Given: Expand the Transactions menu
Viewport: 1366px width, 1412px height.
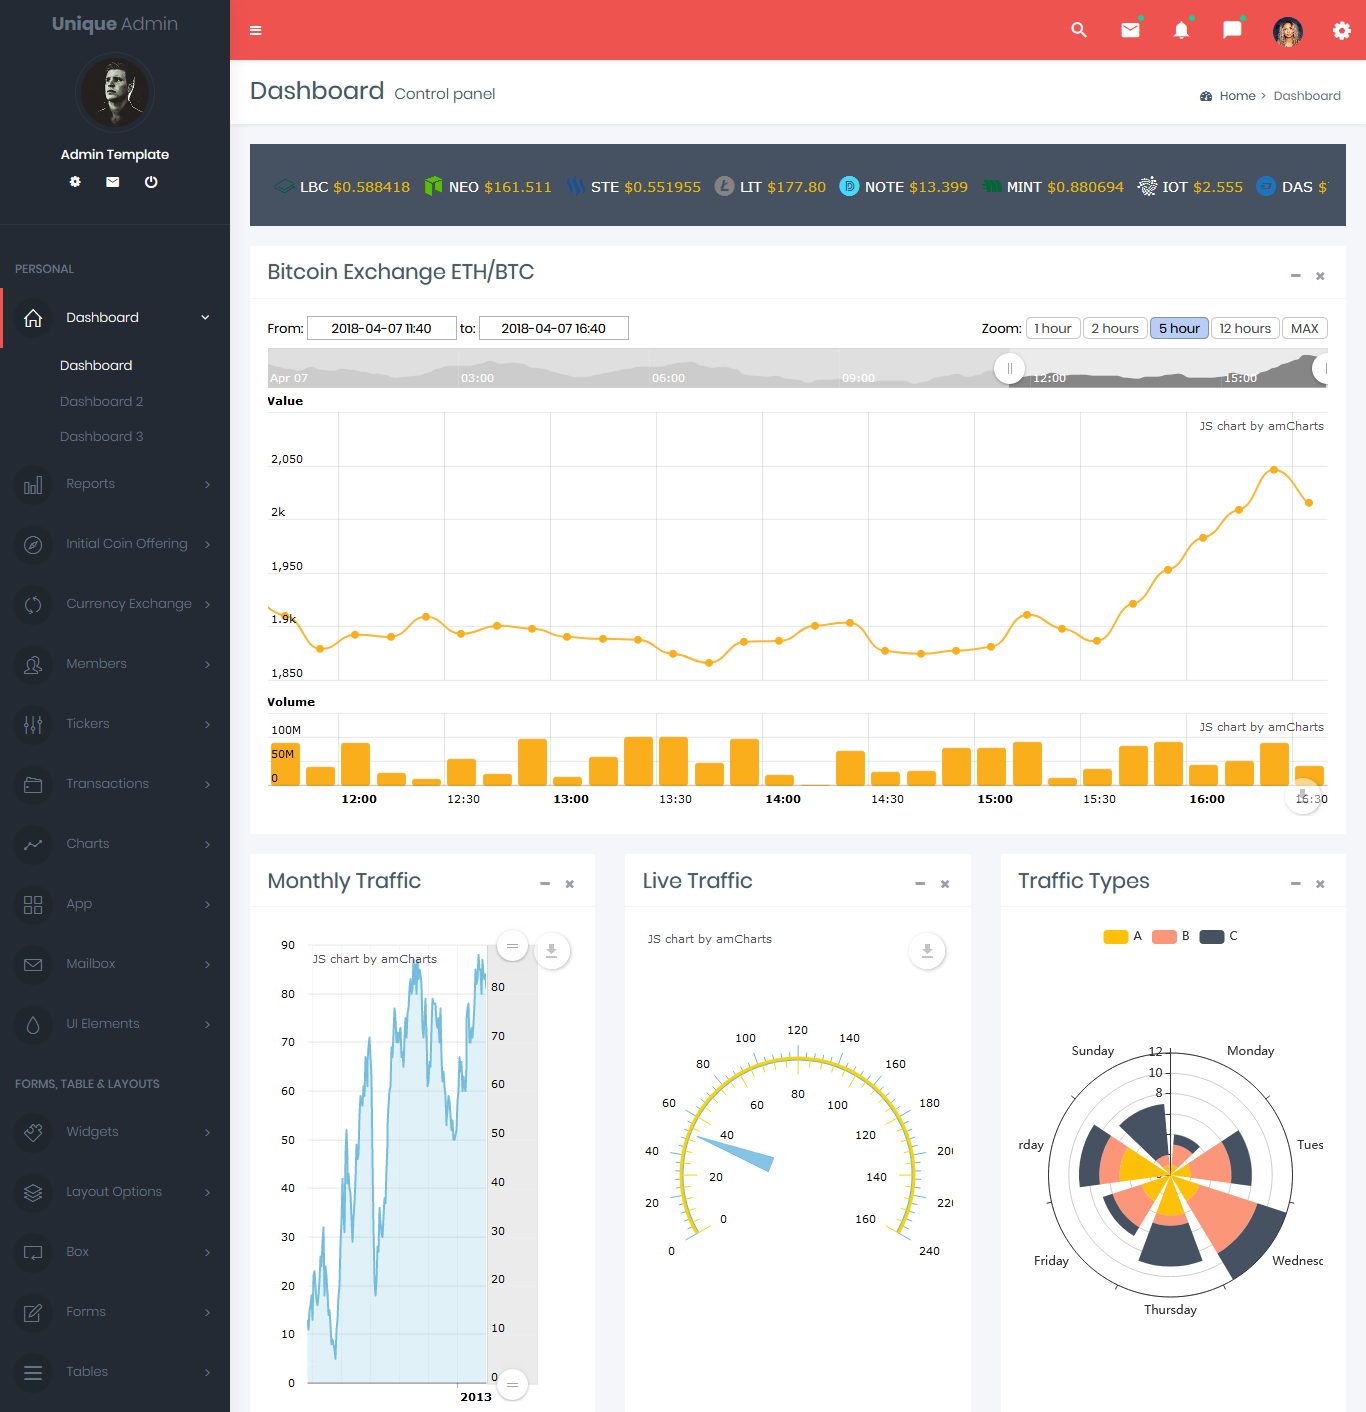Looking at the screenshot, I should 207,784.
